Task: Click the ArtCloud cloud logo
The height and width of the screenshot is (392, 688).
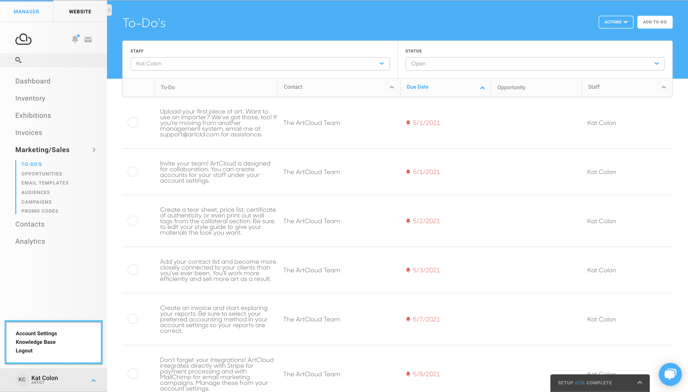Action: click(x=23, y=39)
